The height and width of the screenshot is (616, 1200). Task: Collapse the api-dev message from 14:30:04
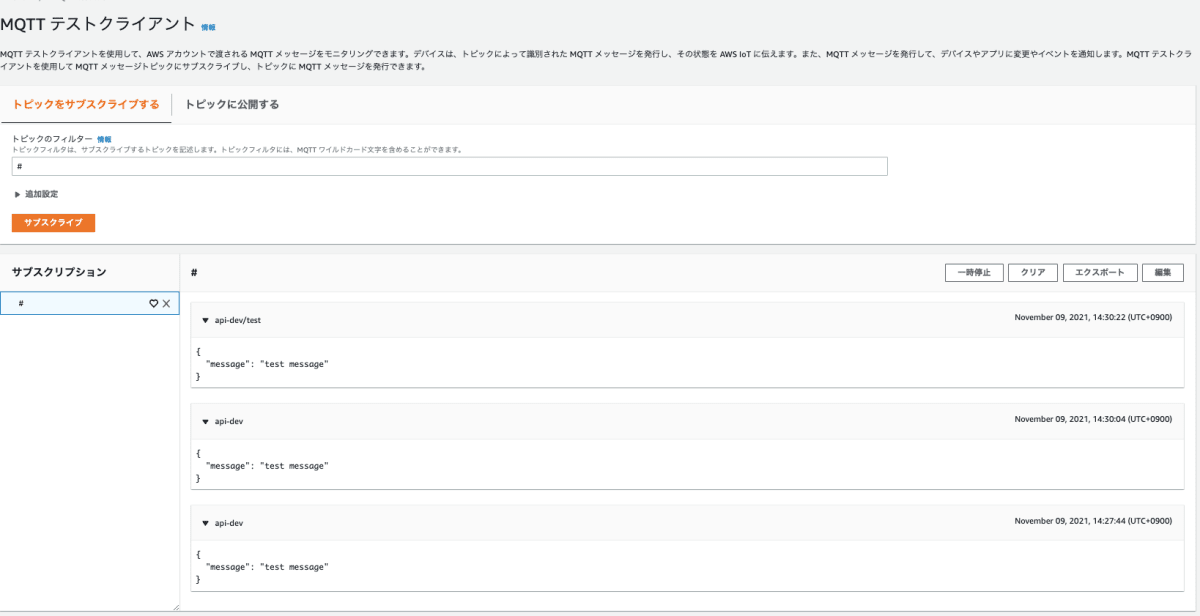click(205, 421)
